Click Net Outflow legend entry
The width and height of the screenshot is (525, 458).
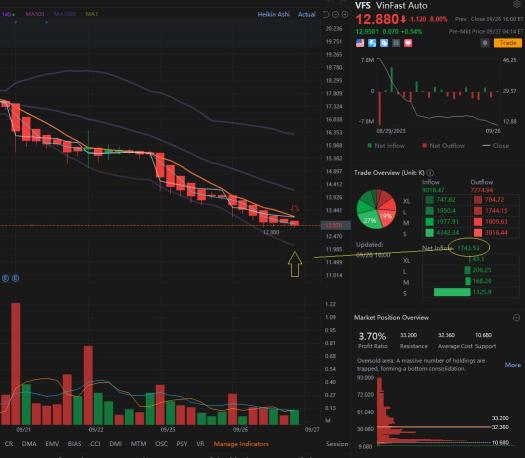[443, 146]
